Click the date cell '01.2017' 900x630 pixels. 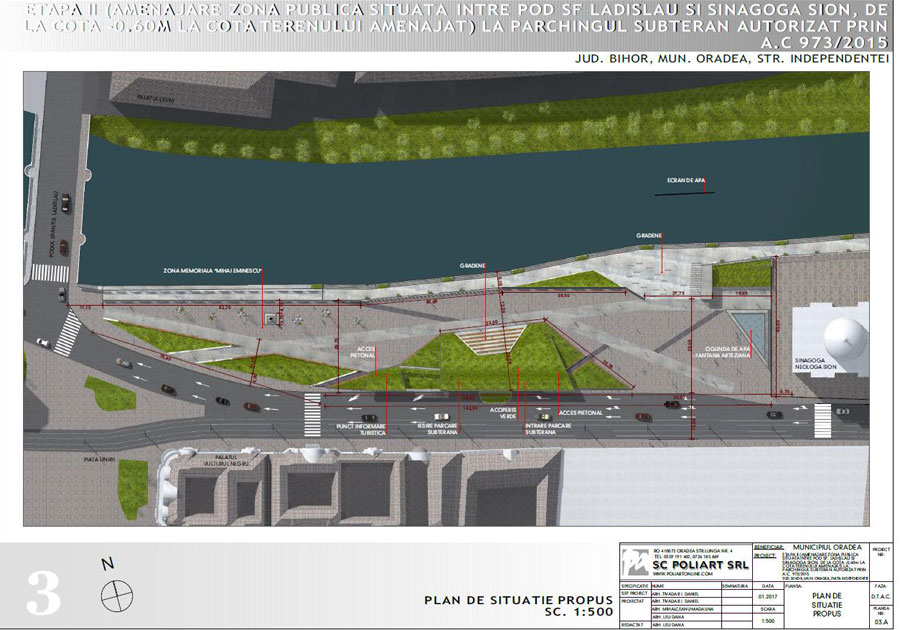tap(767, 597)
